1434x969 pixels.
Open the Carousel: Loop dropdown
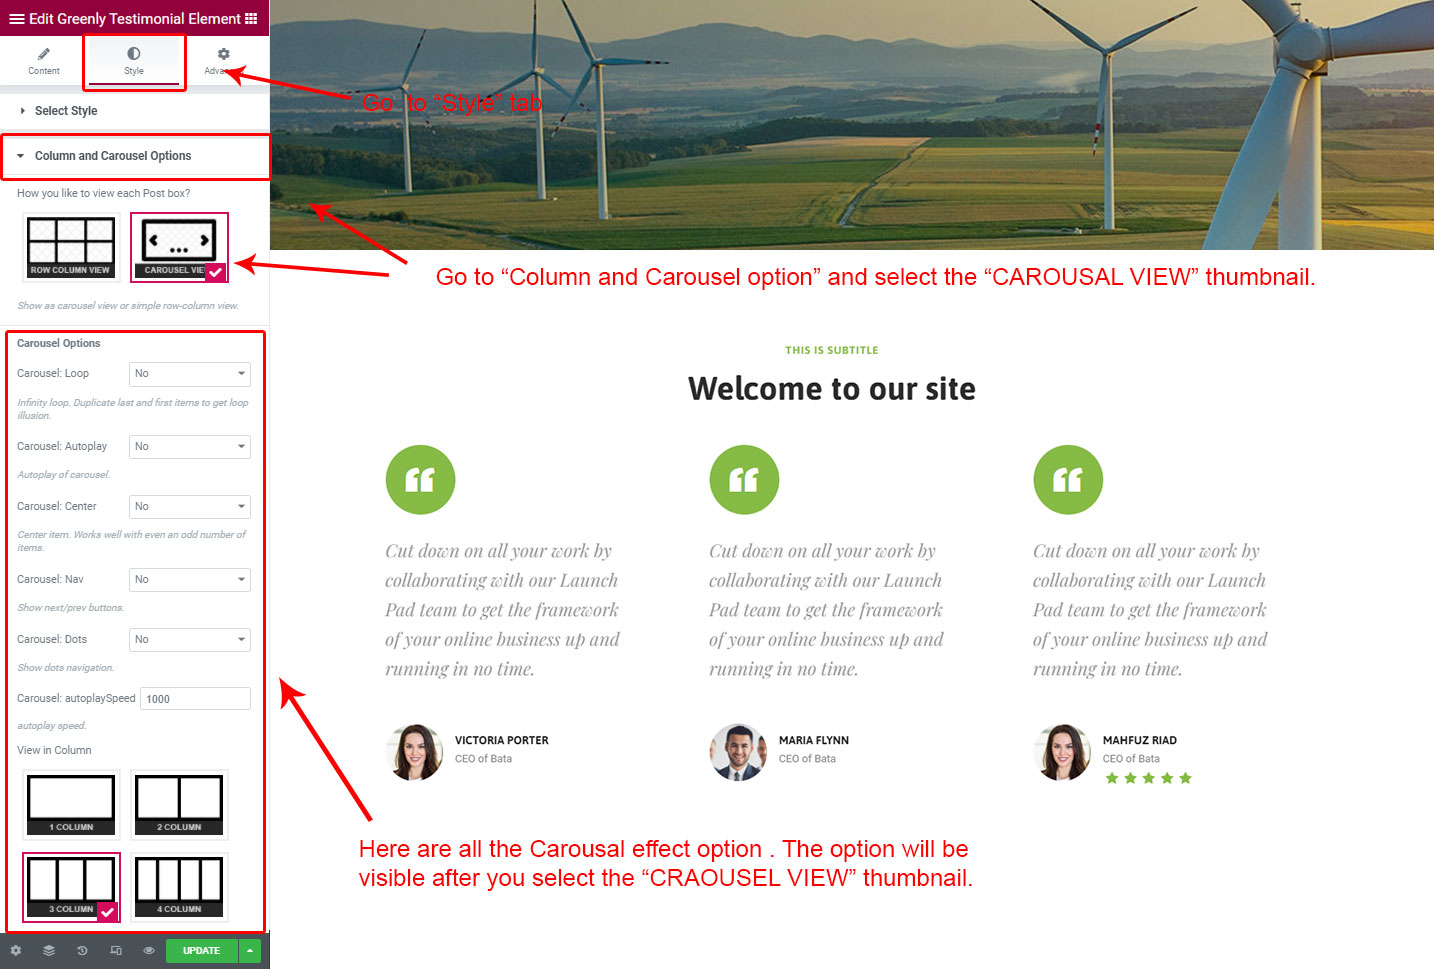(189, 374)
